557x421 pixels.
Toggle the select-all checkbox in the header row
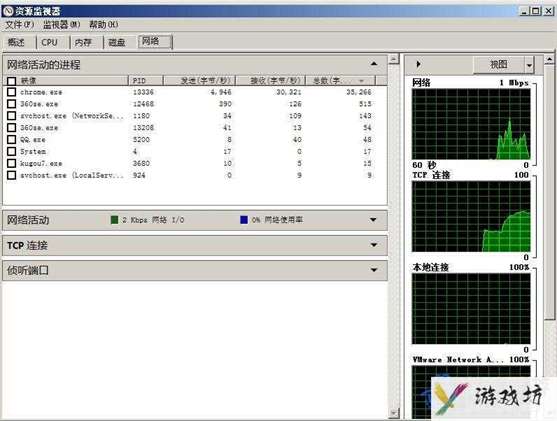coord(11,81)
